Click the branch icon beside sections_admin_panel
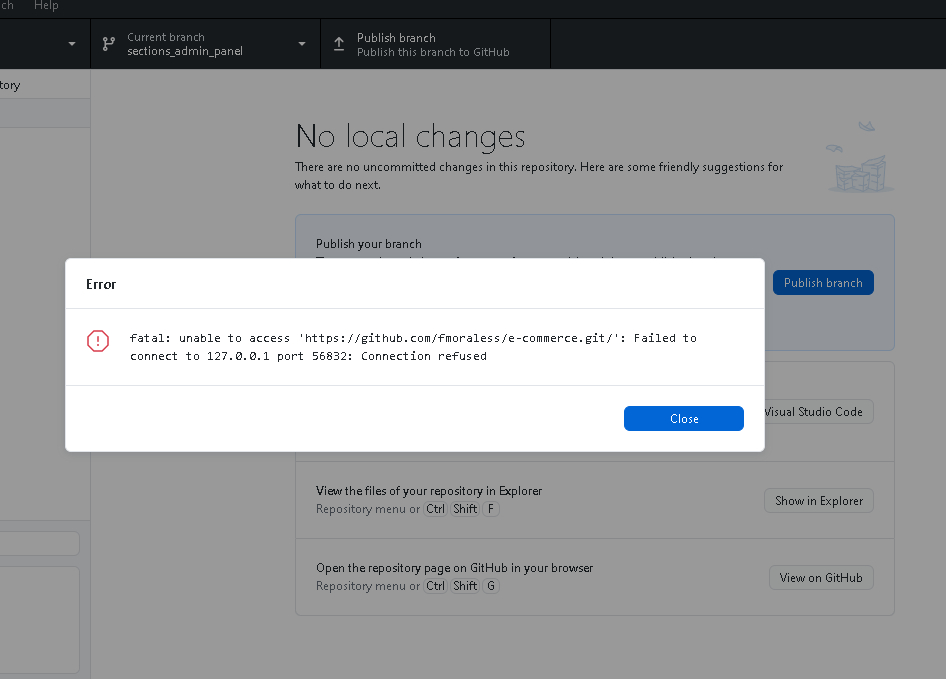The image size is (946, 679). click(107, 44)
